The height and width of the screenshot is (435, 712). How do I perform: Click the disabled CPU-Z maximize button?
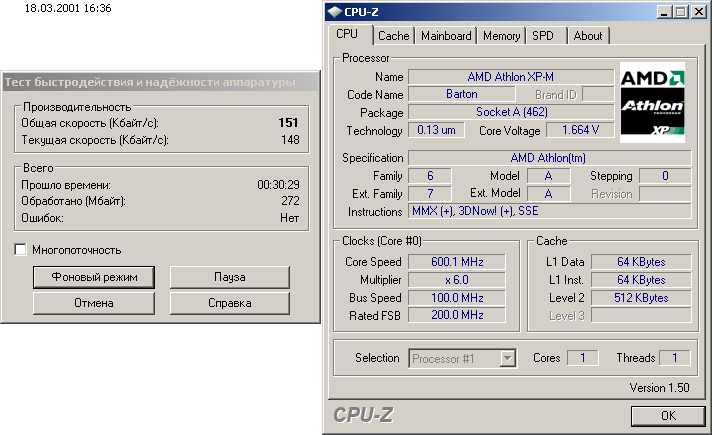680,12
